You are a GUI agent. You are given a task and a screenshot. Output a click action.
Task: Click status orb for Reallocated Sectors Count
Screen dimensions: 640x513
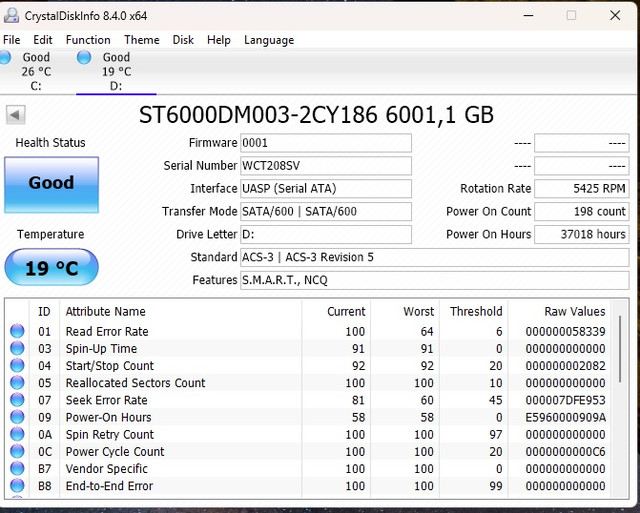[17, 382]
